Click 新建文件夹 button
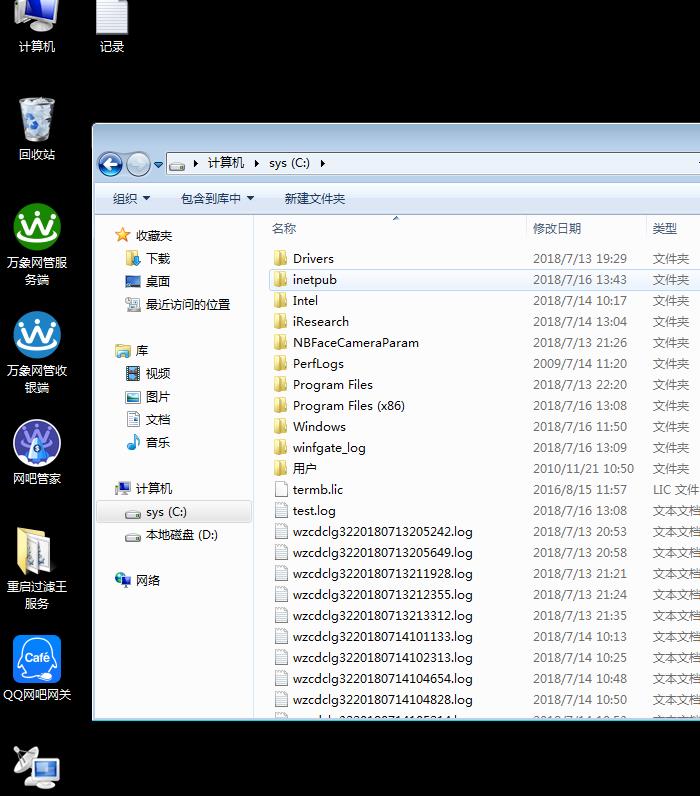This screenshot has width=700, height=796. 315,198
